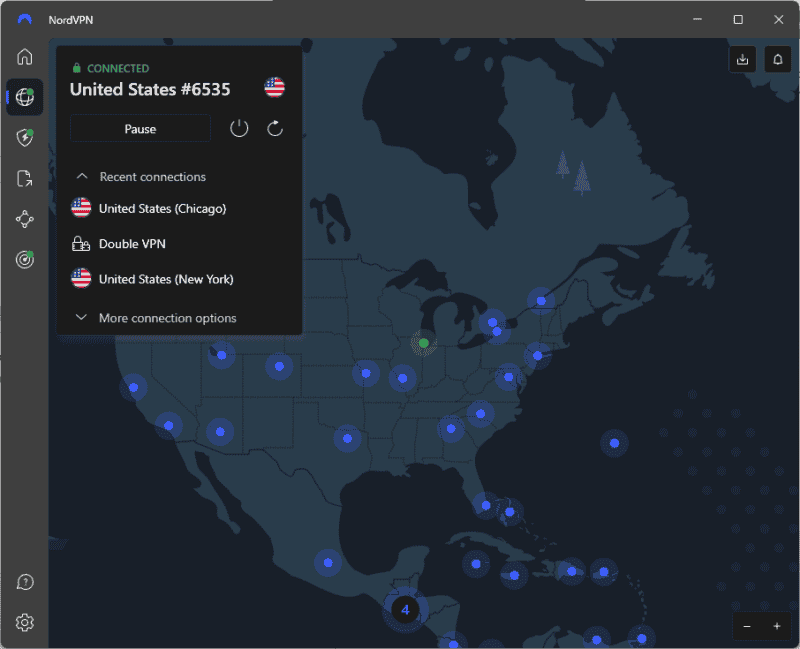
Task: Open the help question mark icon
Action: click(25, 582)
